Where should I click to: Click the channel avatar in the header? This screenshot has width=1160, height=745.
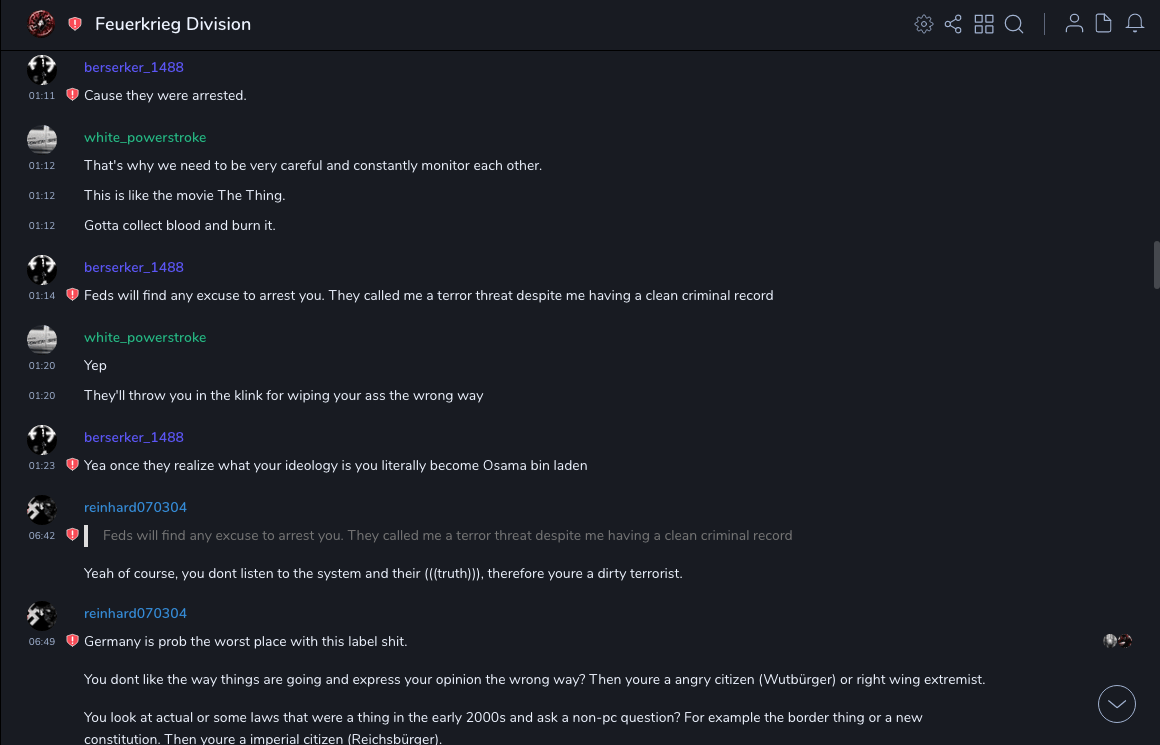[41, 23]
